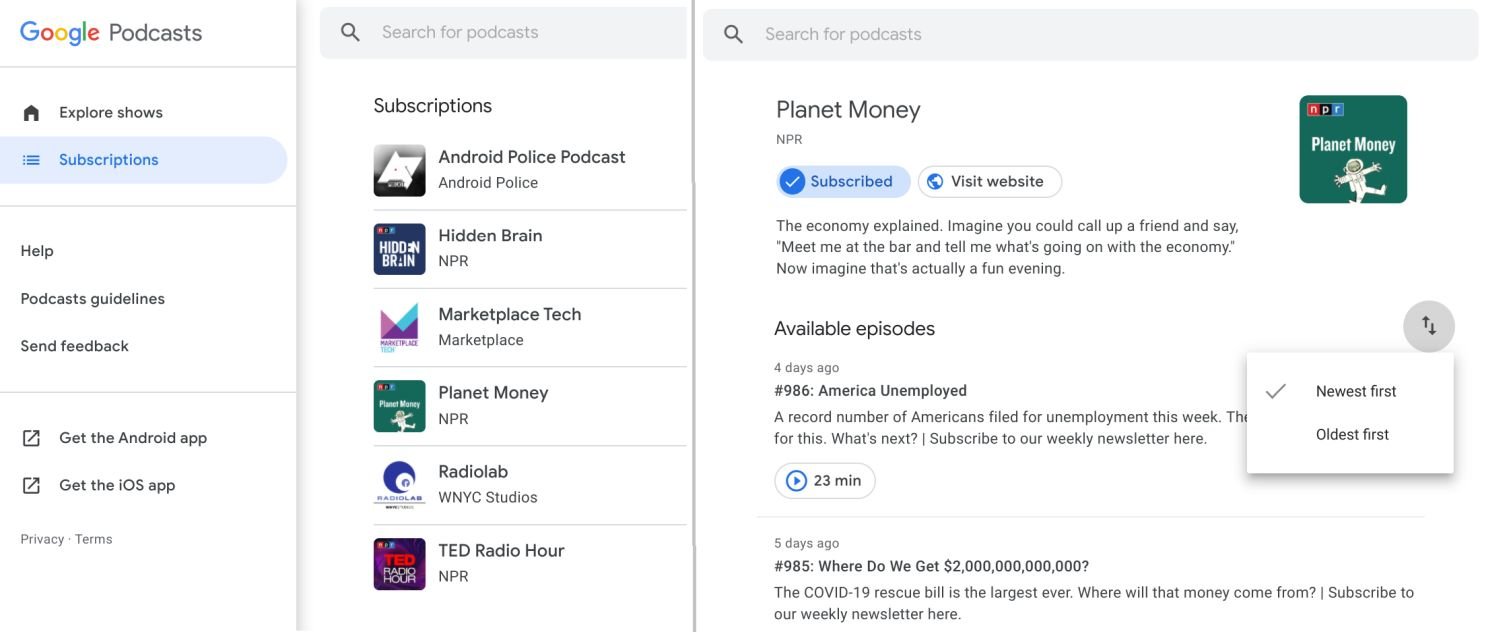Click the Visit website button
1500x632 pixels.
coord(989,182)
